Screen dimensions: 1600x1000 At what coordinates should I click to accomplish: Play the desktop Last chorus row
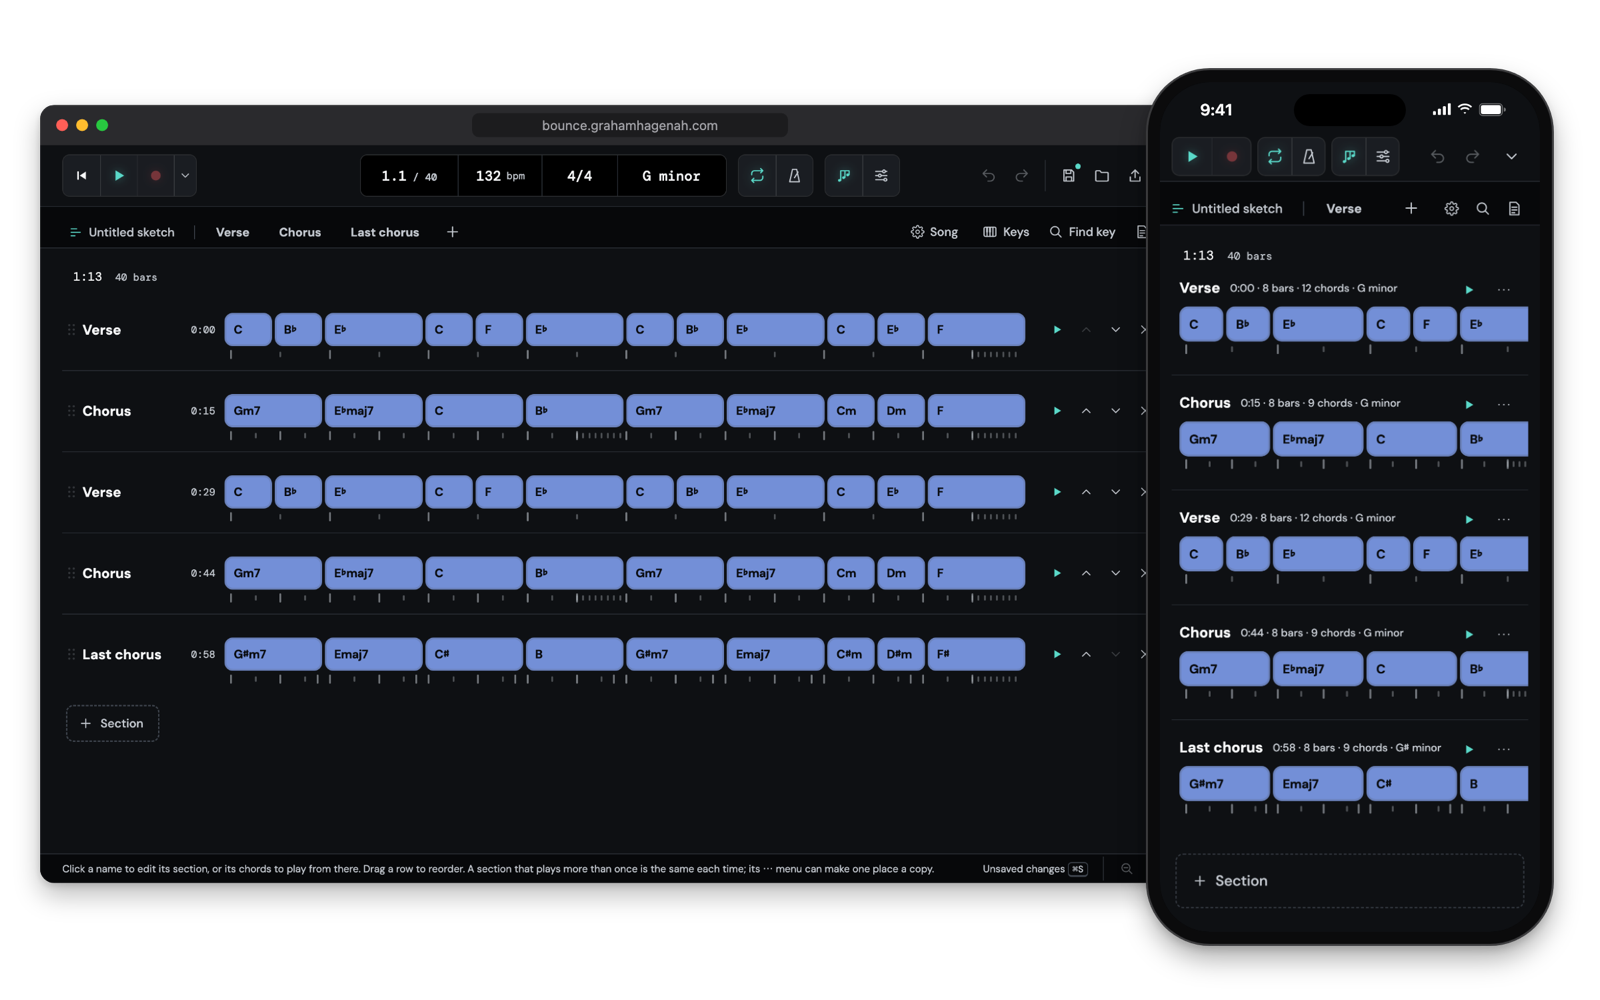click(1057, 655)
